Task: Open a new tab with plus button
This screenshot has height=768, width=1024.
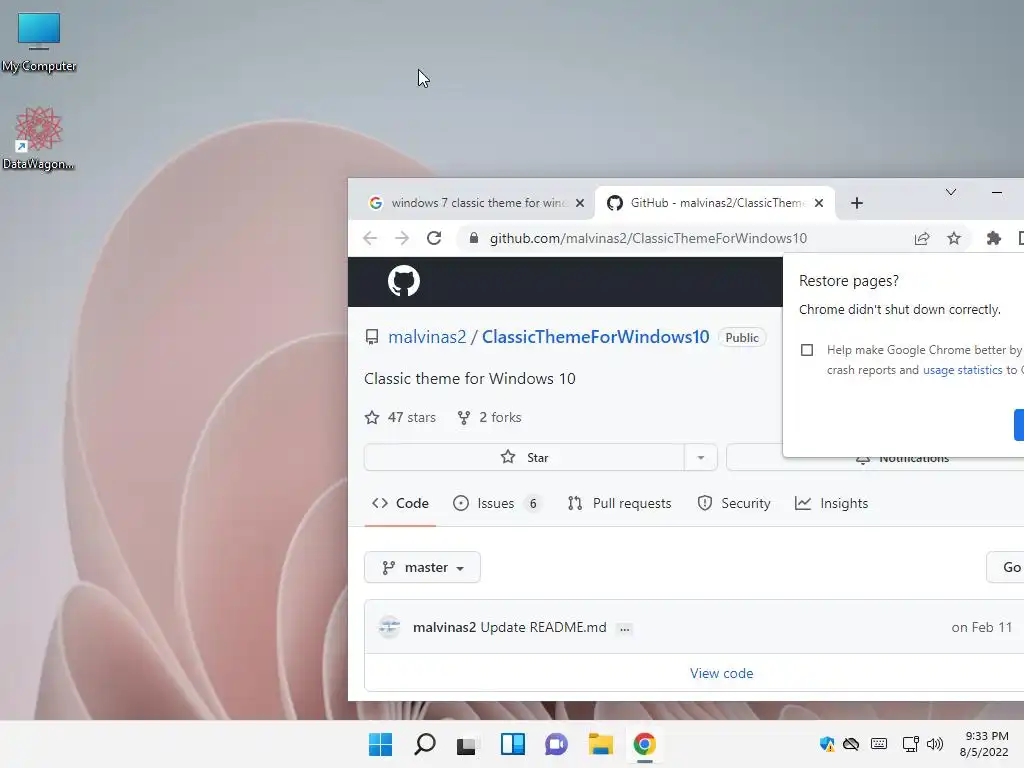Action: [857, 203]
